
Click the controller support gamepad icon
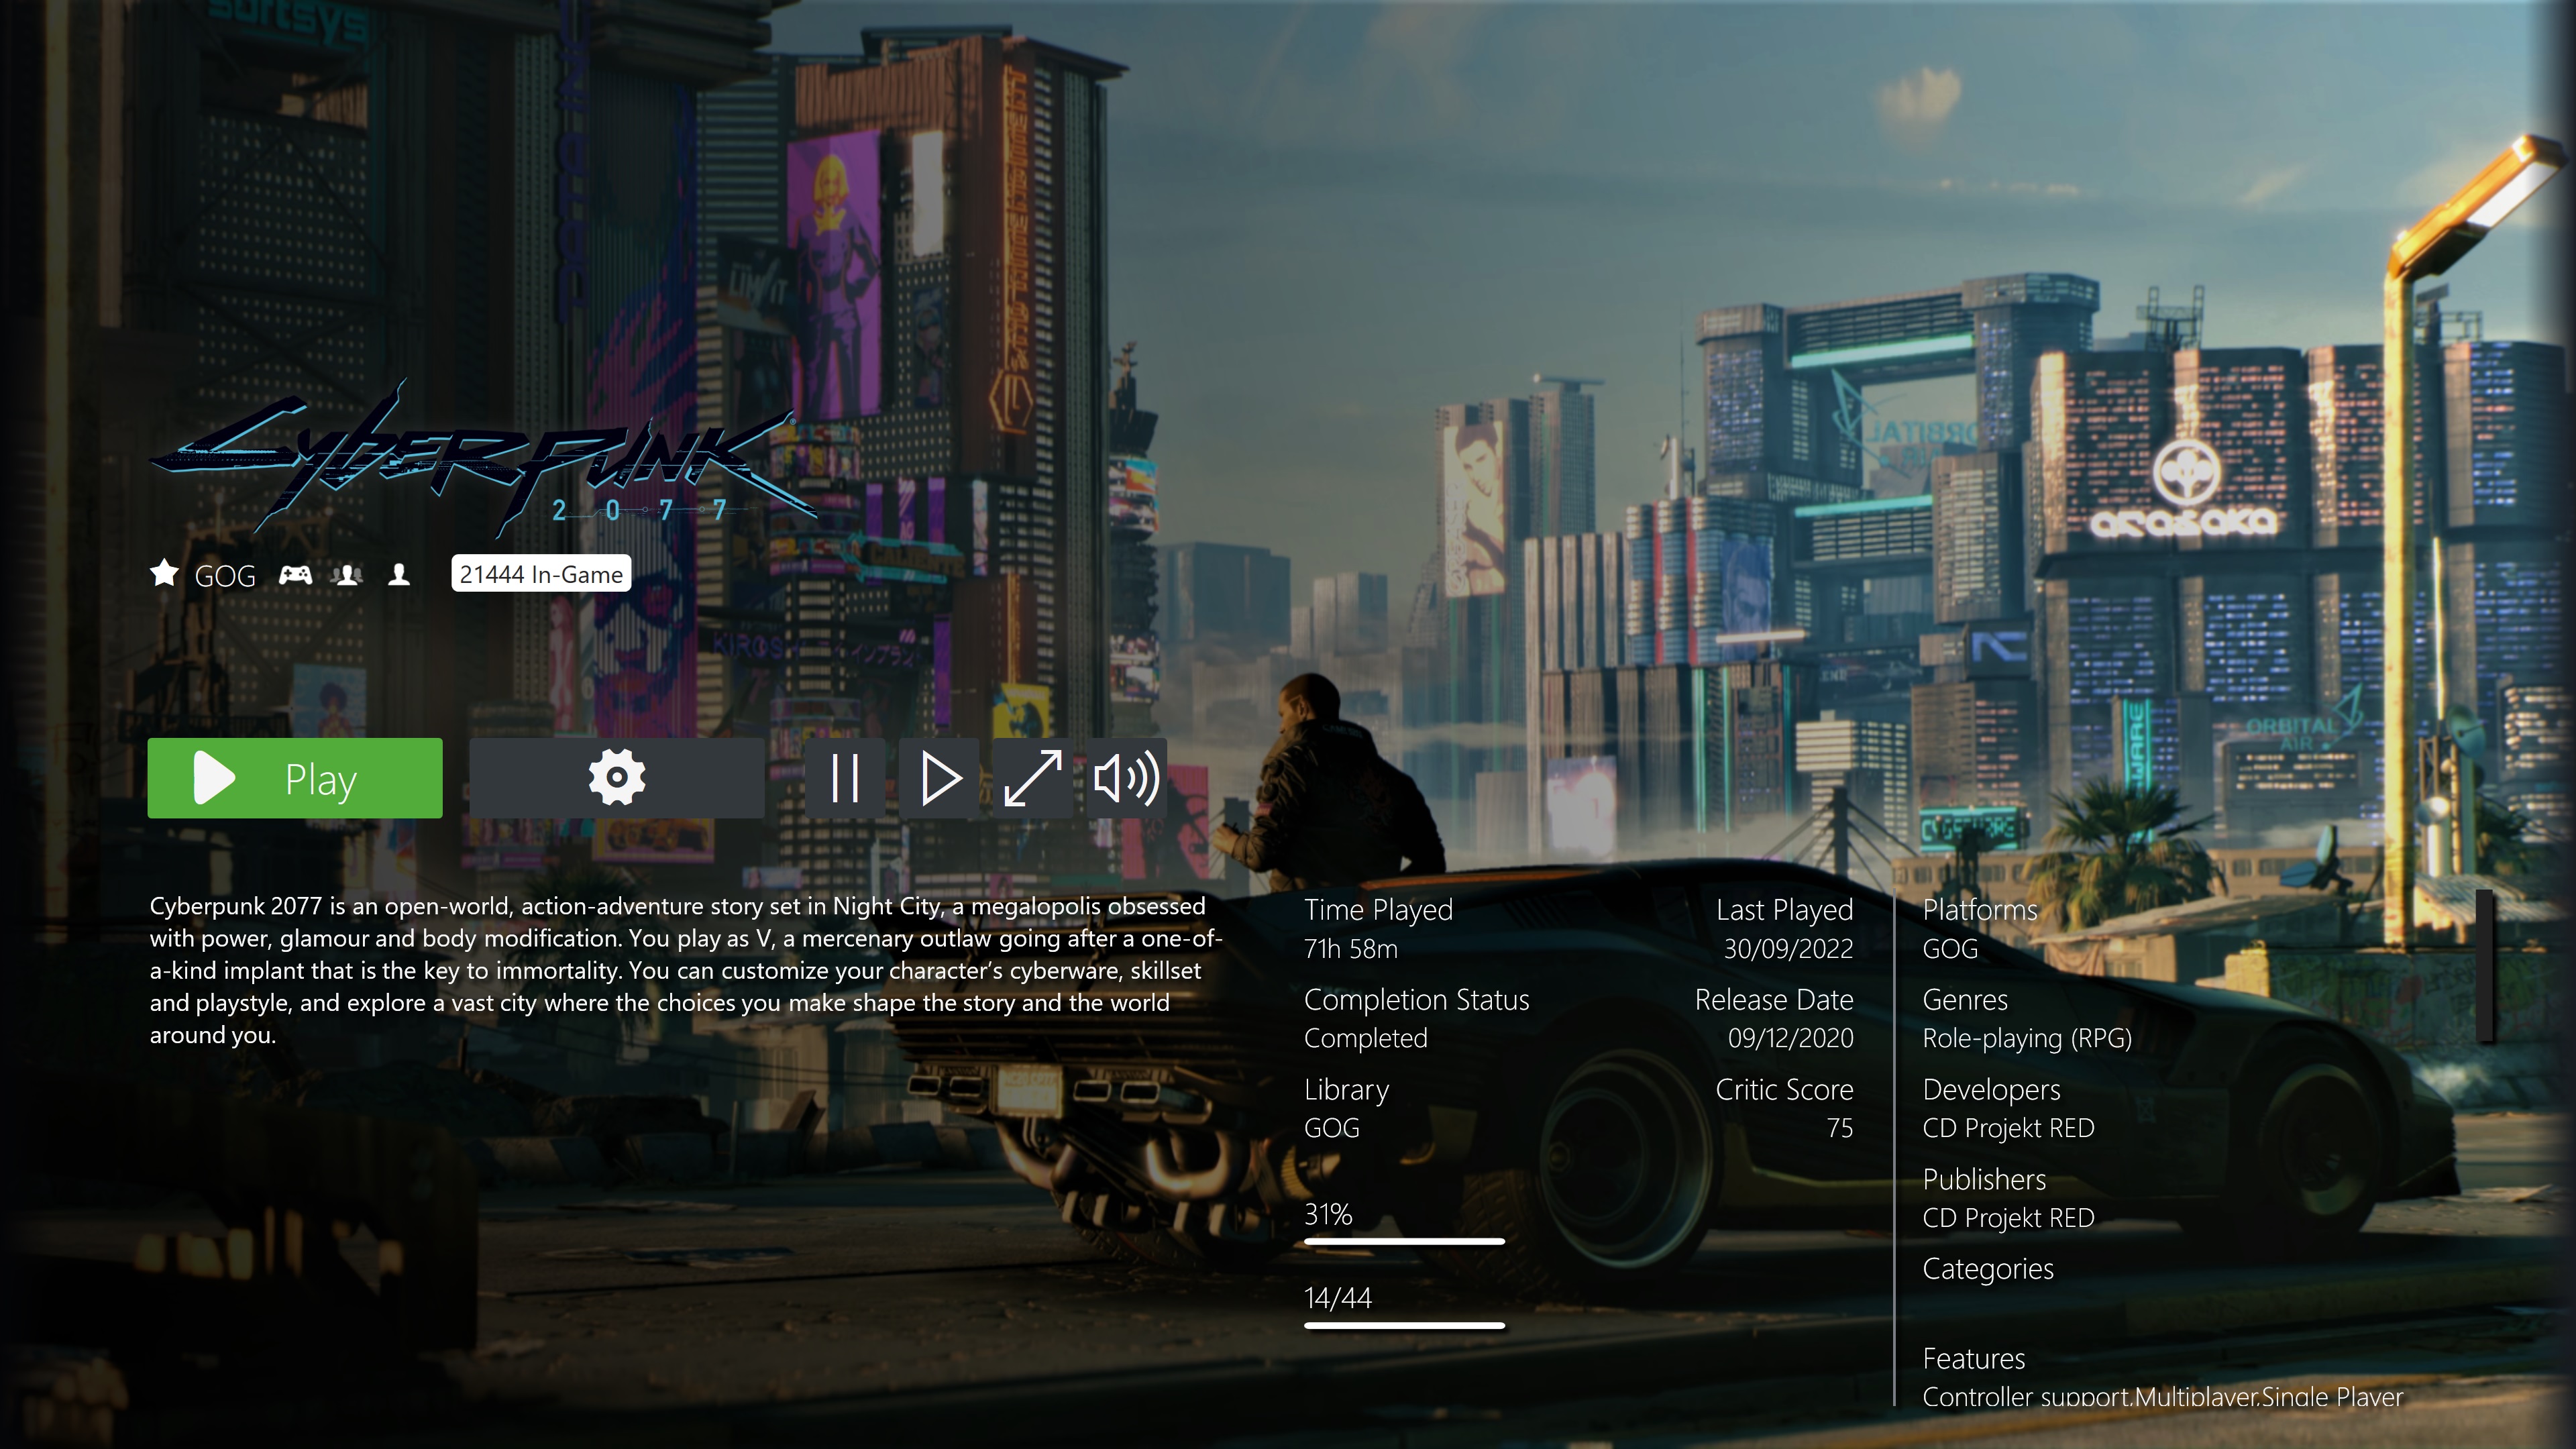tap(295, 575)
